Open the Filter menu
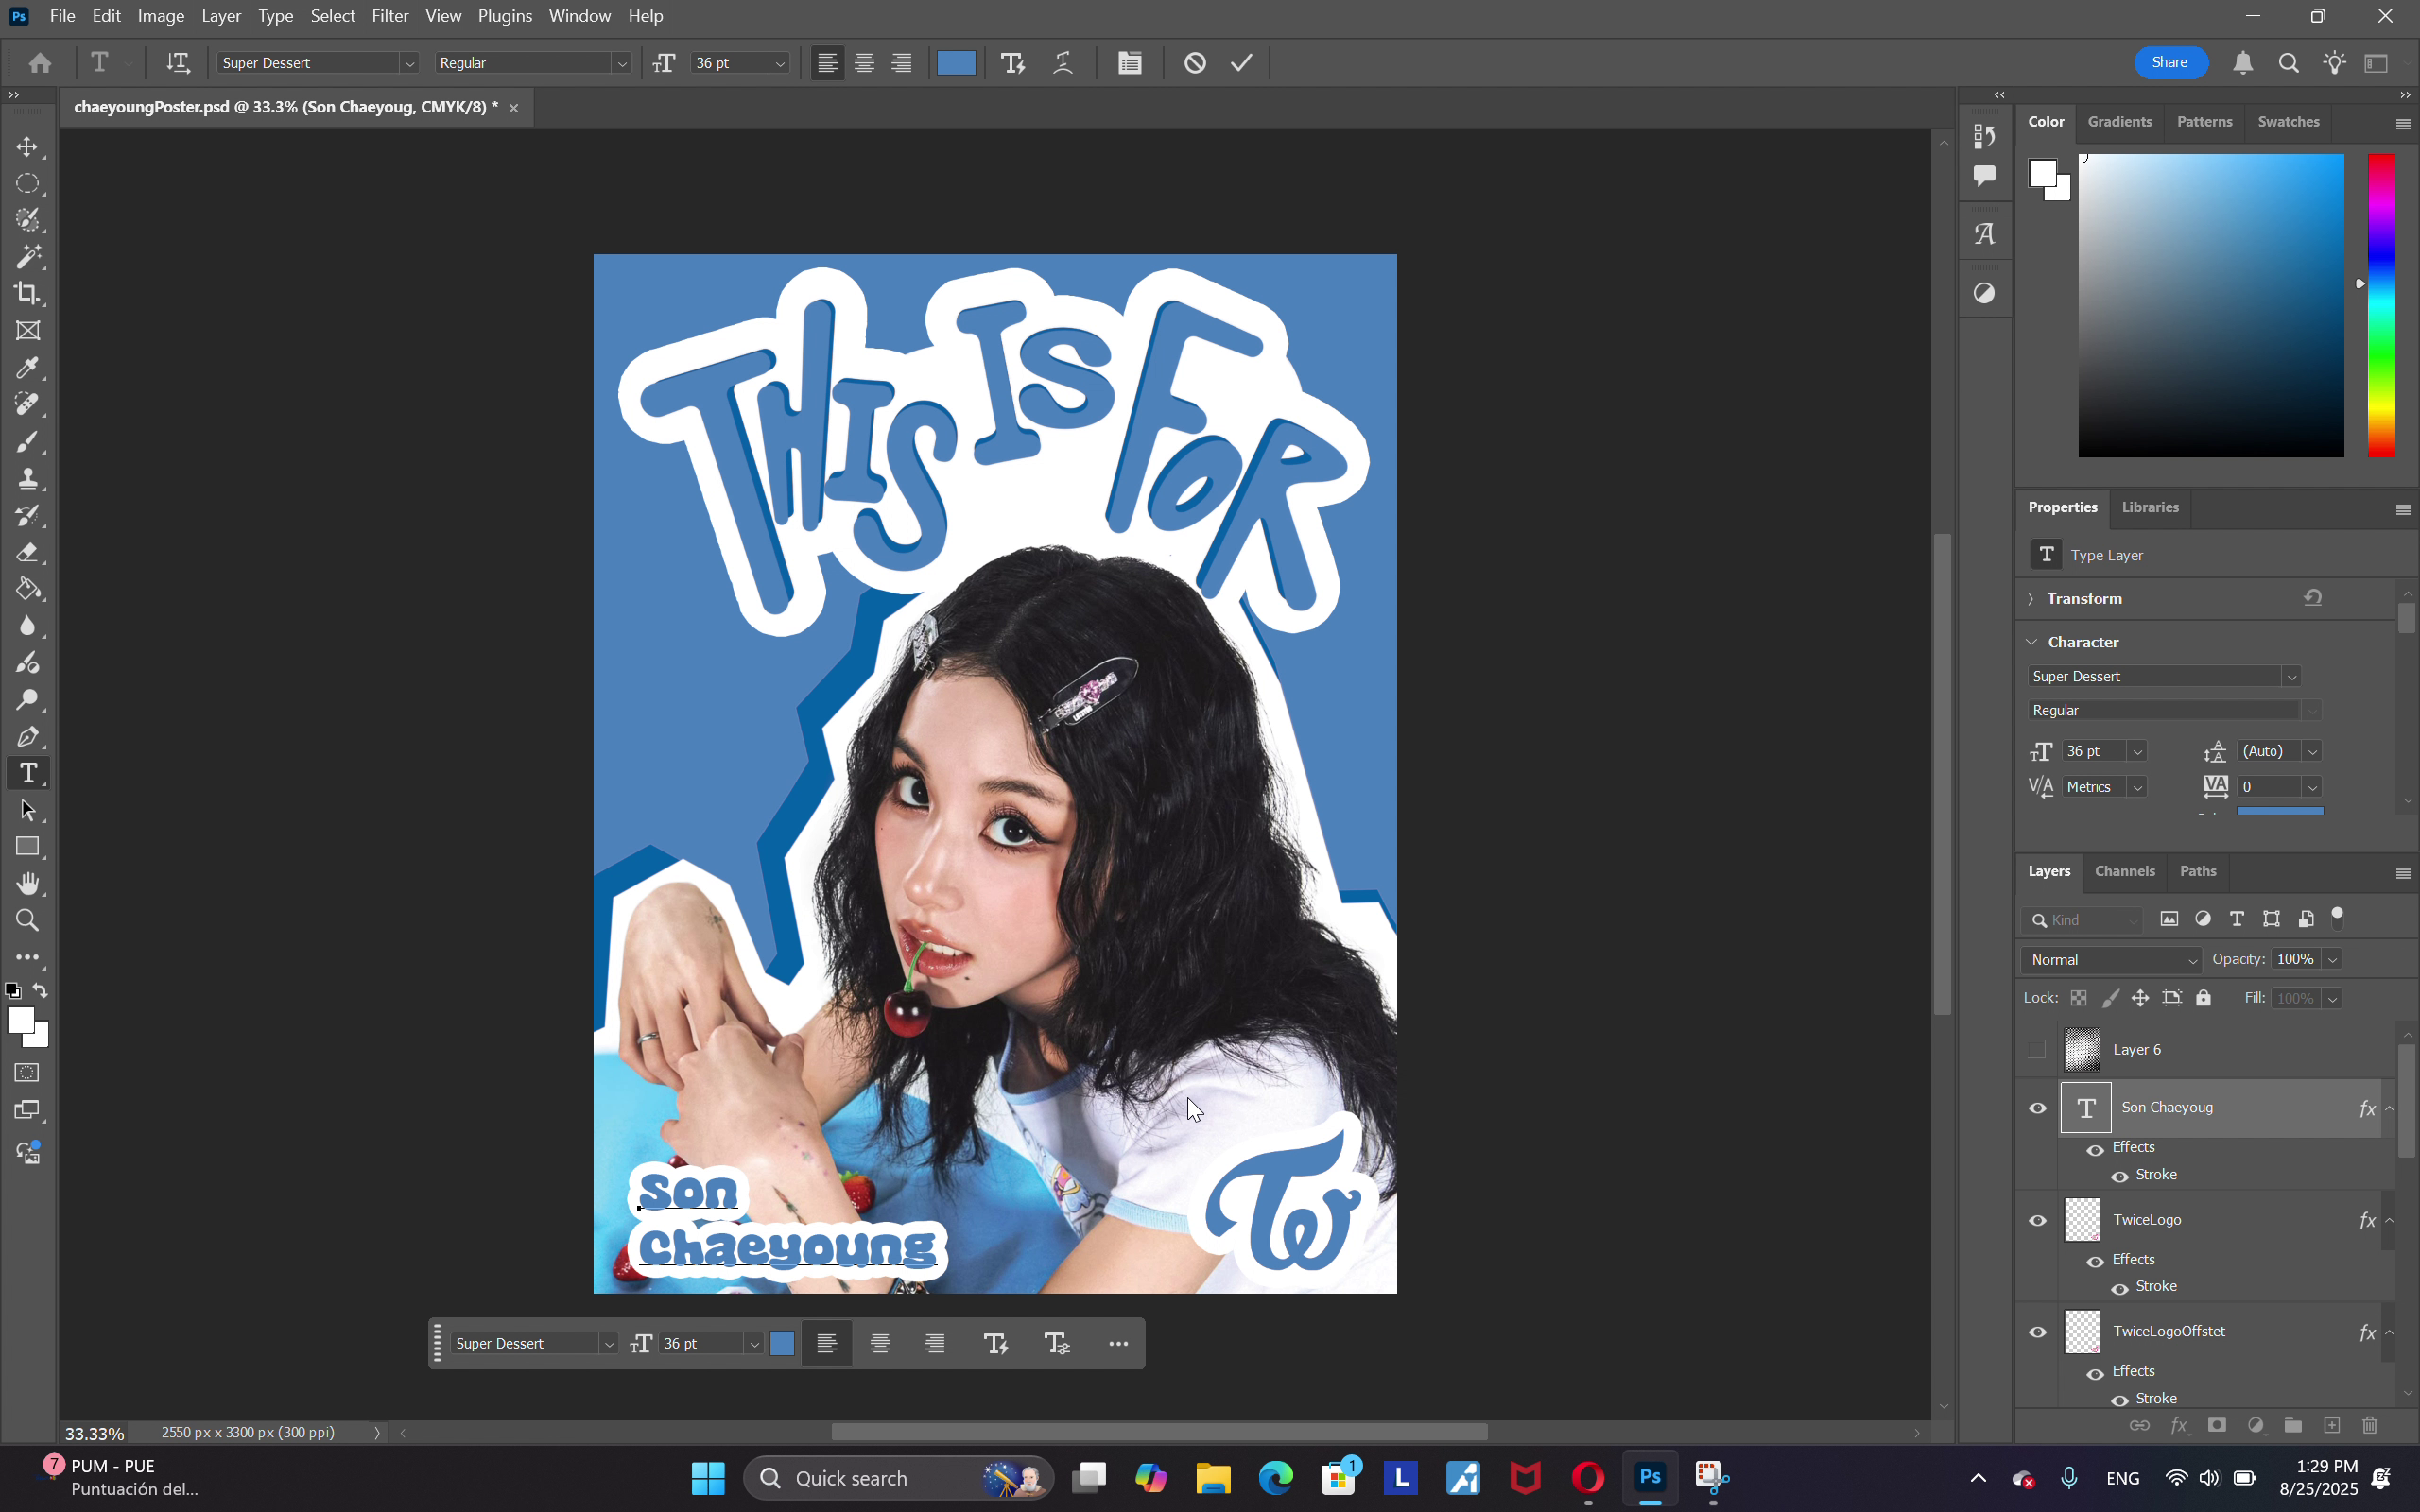Viewport: 2420px width, 1512px height. [390, 15]
